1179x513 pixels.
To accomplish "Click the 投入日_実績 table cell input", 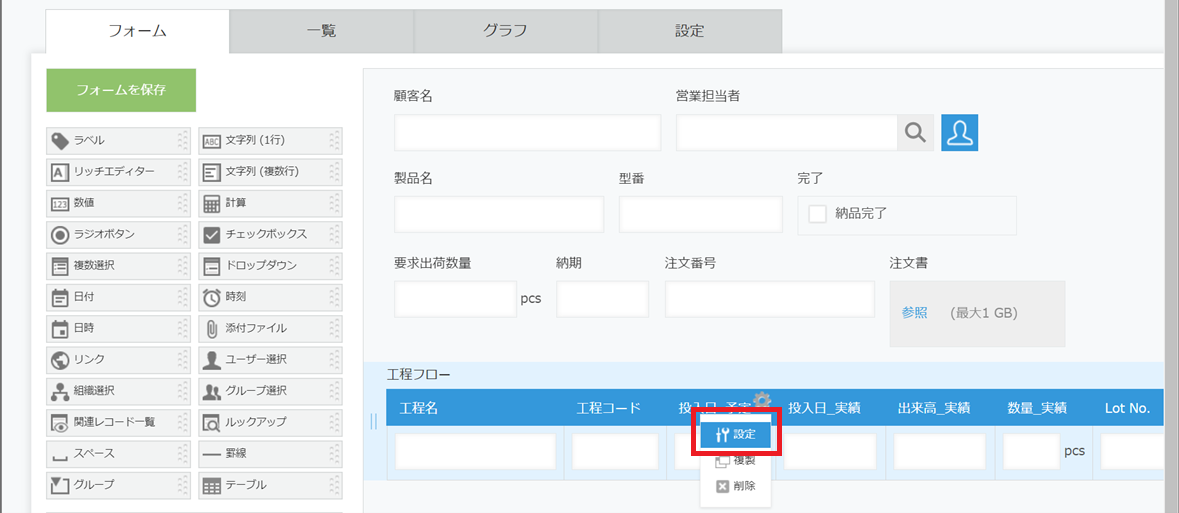I will [x=830, y=451].
